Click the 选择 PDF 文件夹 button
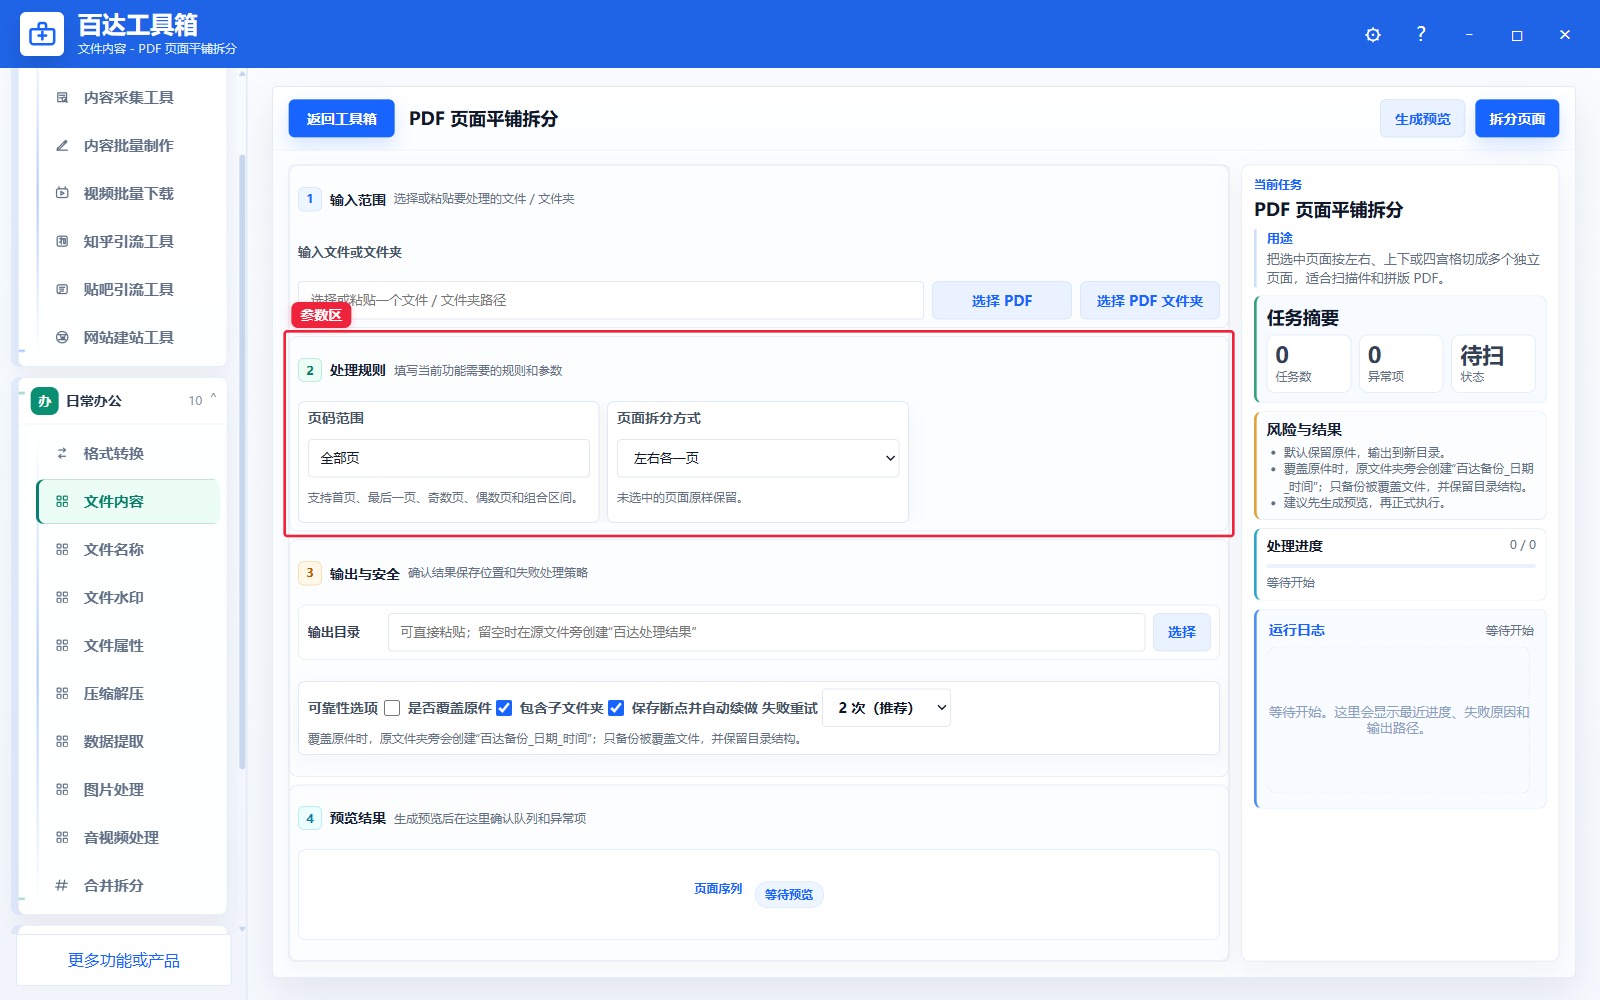1600x1000 pixels. coord(1149,301)
